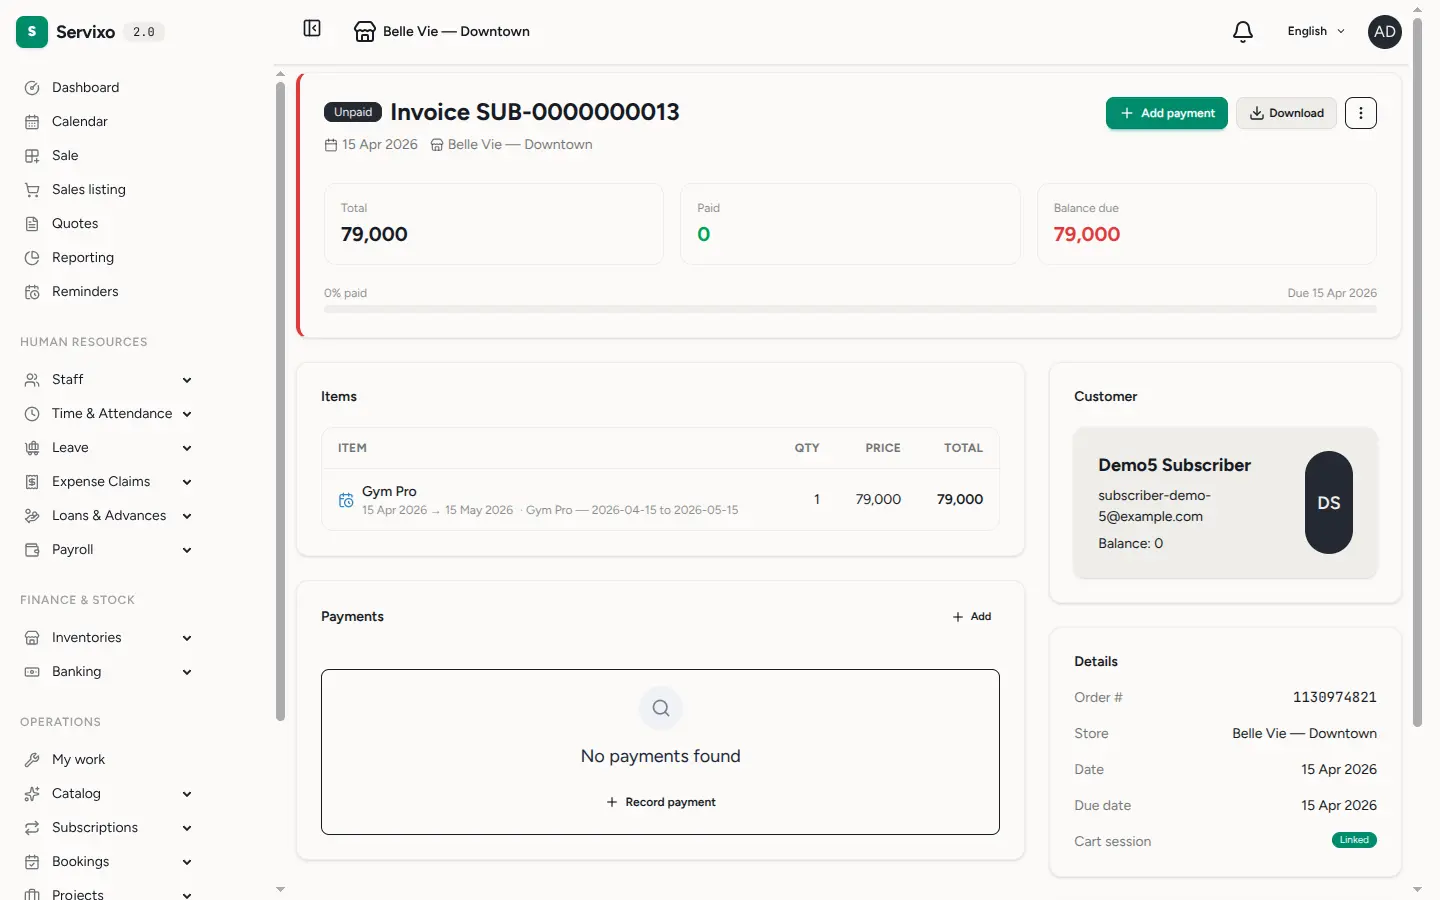Screen dimensions: 1440x900
Task: Click order number 1130974821
Action: pyautogui.click(x=1334, y=697)
